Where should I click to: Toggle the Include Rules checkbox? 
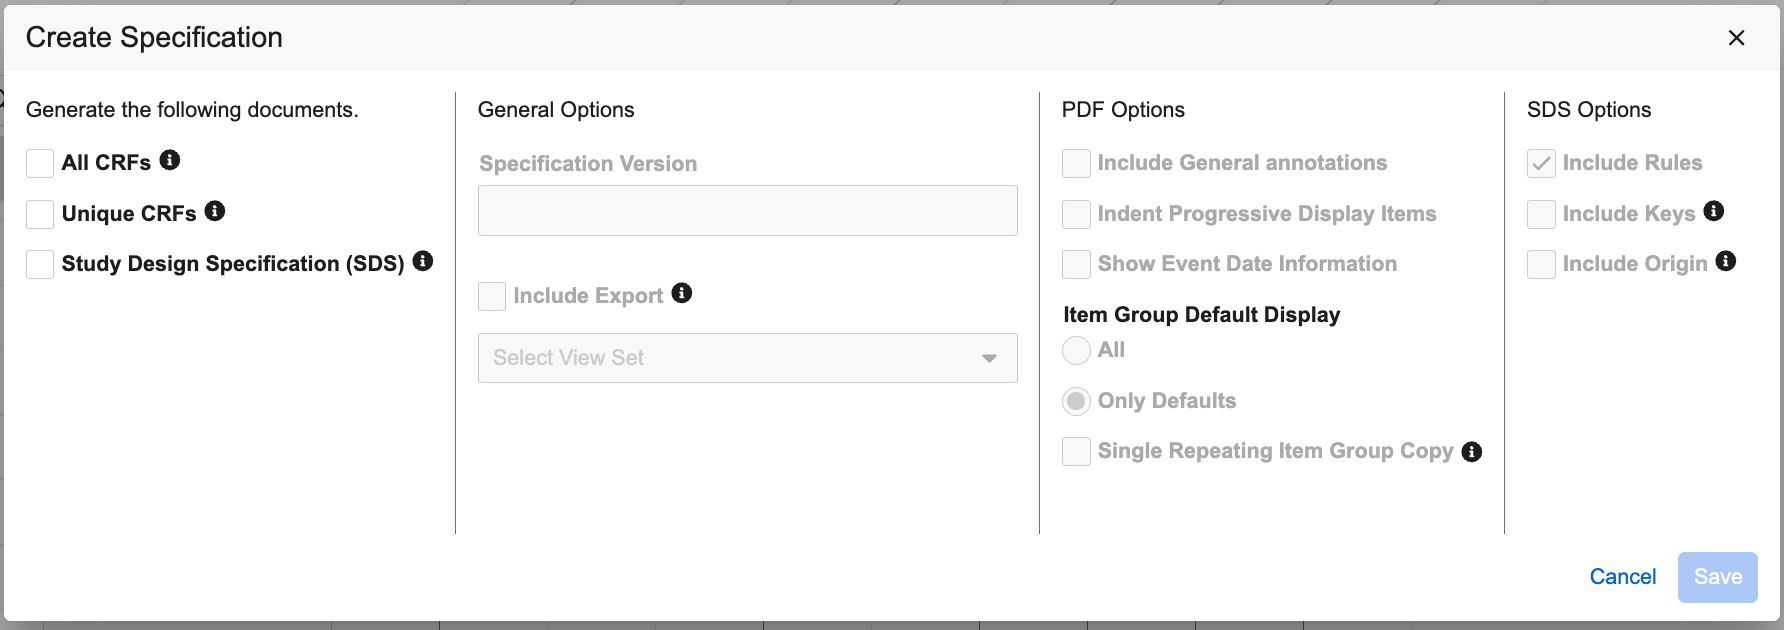1541,163
